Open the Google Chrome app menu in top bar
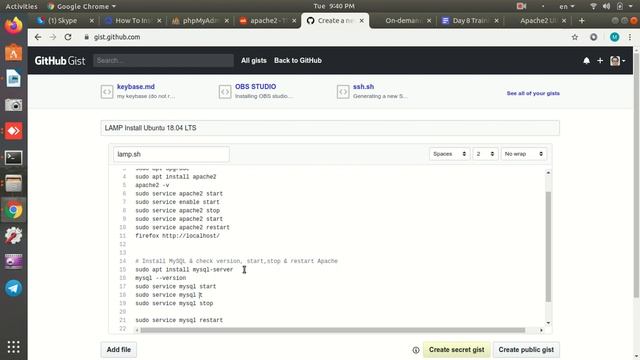The image size is (640, 360). [x=81, y=6]
